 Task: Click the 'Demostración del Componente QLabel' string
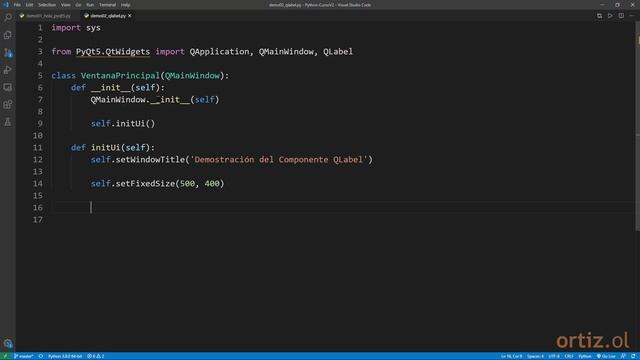point(279,160)
